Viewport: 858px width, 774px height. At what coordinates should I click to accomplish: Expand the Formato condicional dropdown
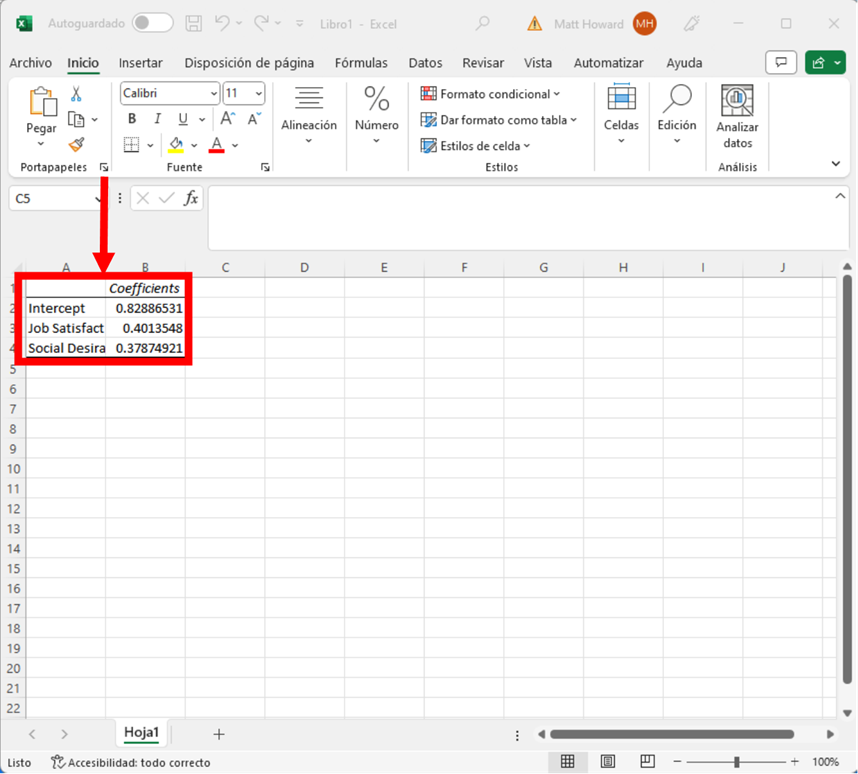click(490, 94)
